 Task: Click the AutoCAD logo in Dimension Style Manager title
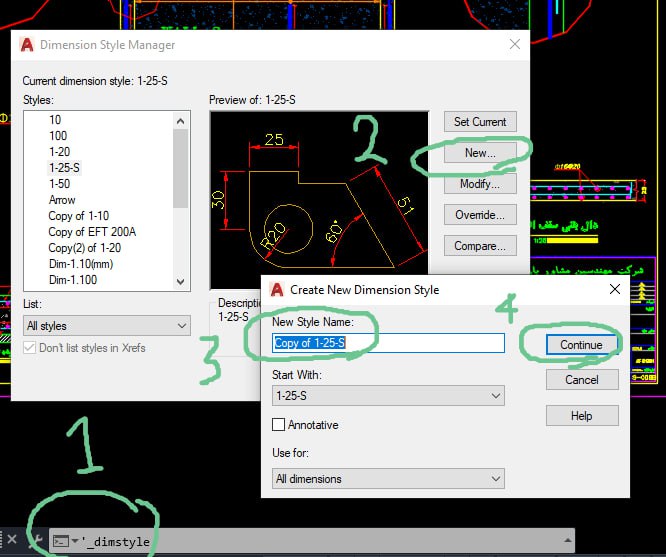coord(27,45)
